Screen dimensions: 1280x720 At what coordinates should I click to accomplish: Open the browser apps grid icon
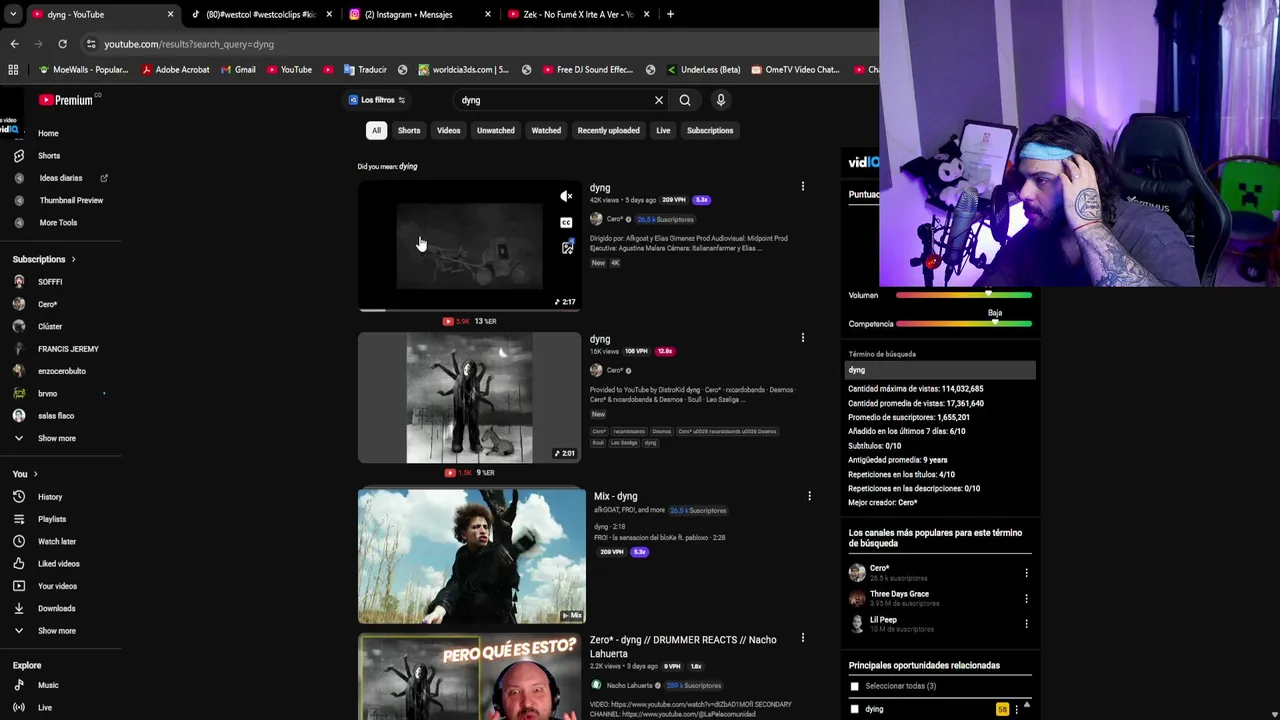click(13, 70)
